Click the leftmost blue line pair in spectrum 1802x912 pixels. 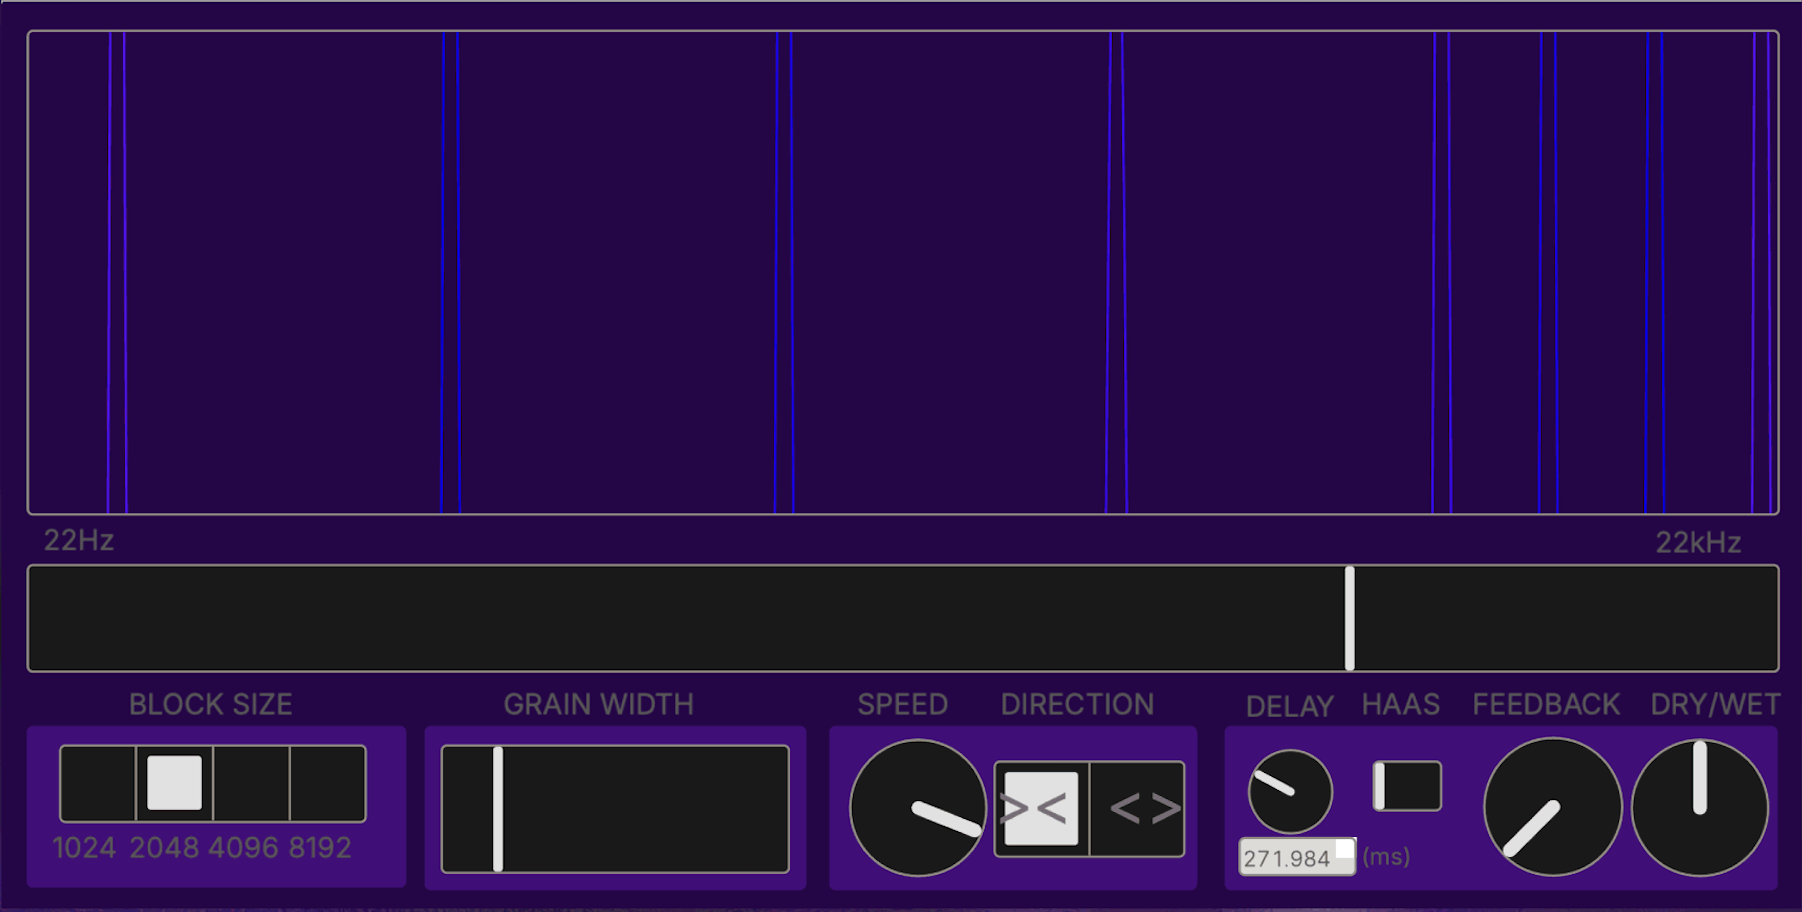tap(117, 272)
